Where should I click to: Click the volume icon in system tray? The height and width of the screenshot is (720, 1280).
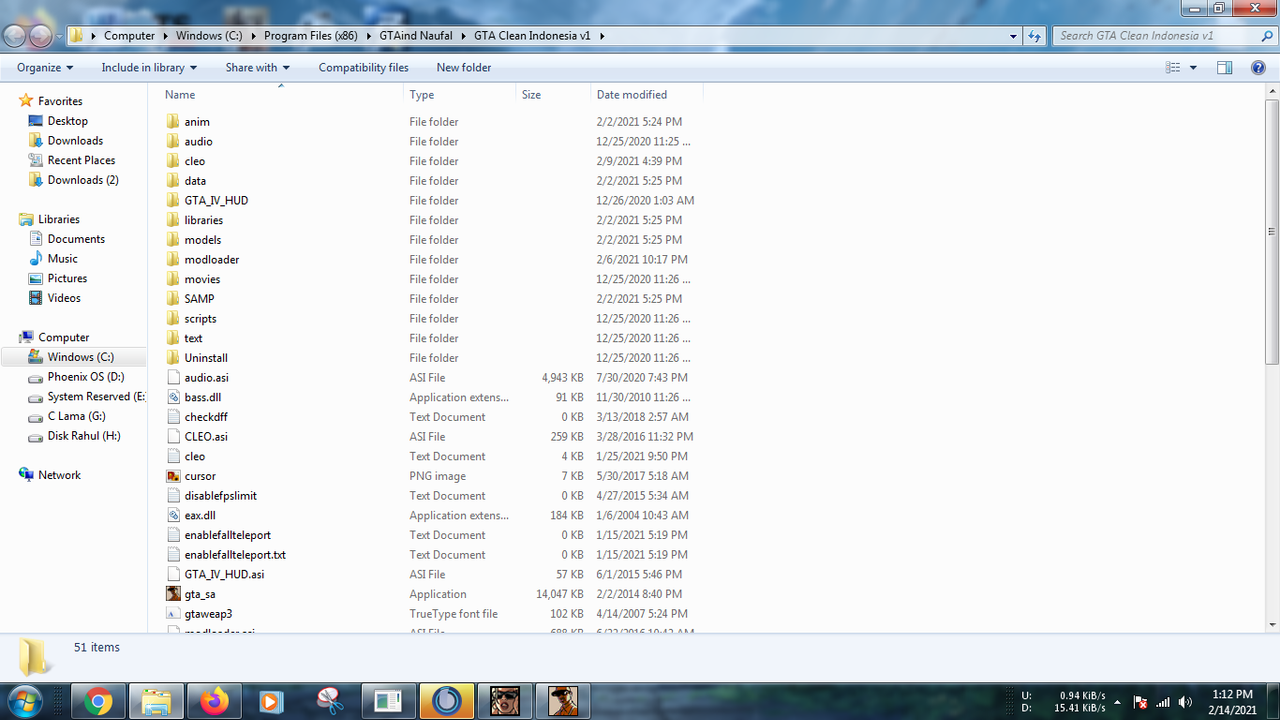click(1185, 702)
